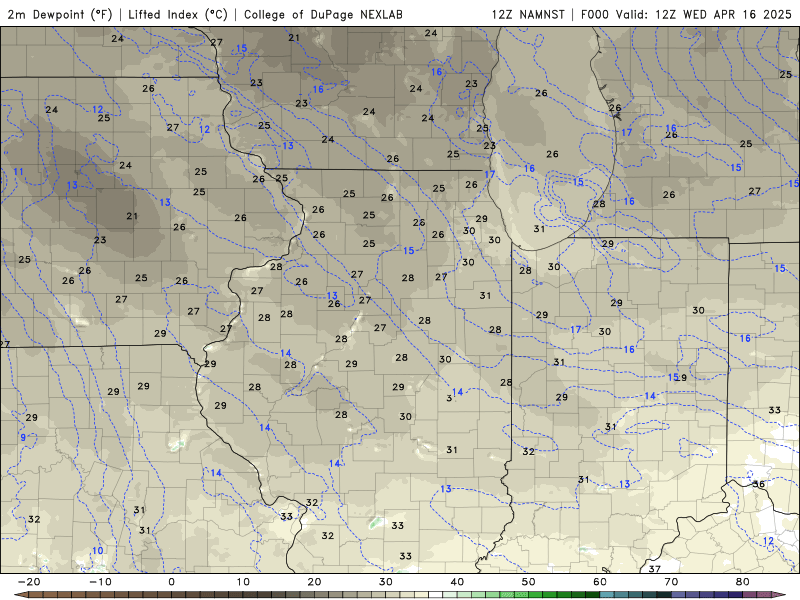Click the "50" color scale label
The width and height of the screenshot is (800, 600).
[x=529, y=582]
